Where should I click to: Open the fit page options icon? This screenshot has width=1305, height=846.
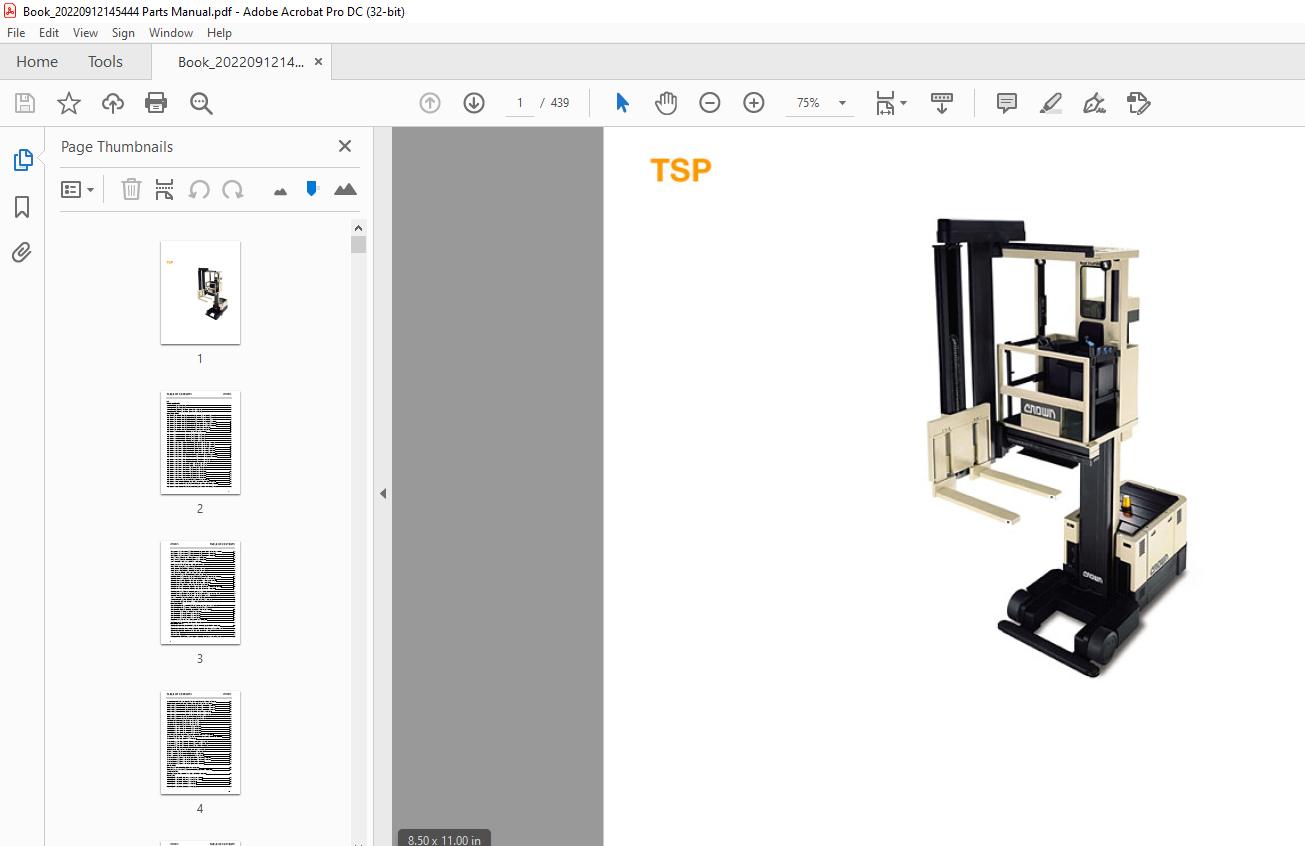890,103
